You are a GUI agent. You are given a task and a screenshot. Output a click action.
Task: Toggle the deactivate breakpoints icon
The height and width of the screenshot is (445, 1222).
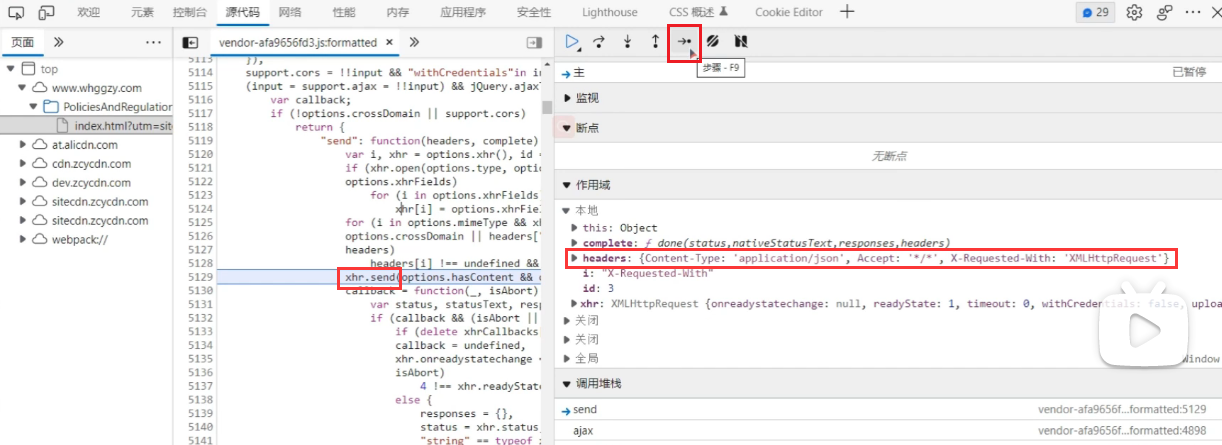click(x=713, y=42)
